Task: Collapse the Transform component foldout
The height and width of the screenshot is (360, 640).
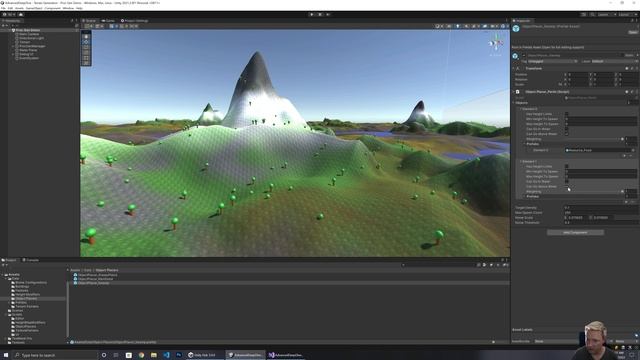Action: pos(513,69)
